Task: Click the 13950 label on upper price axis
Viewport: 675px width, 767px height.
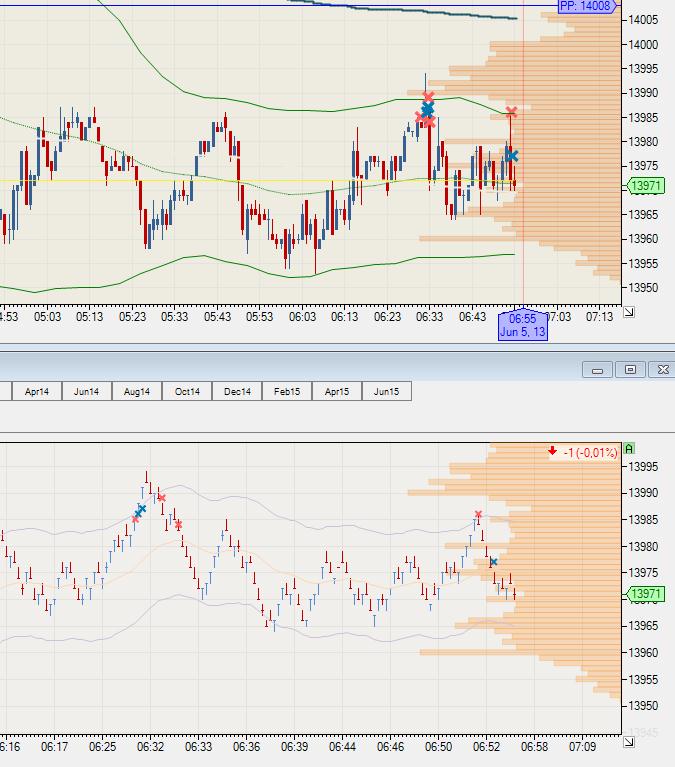Action: (x=643, y=288)
